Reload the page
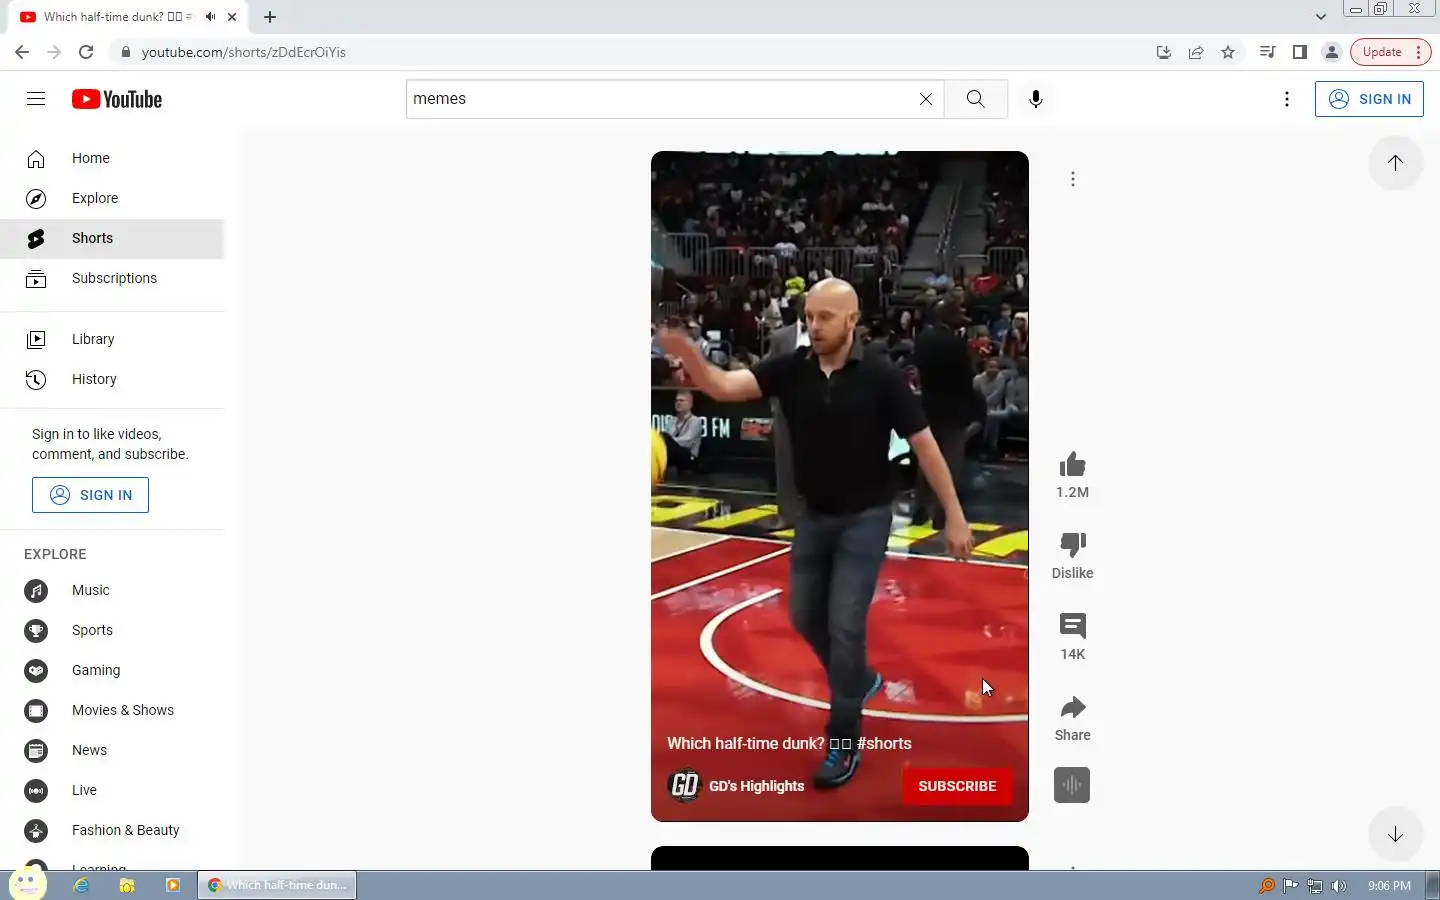Screen dimensions: 1440x900 86,52
